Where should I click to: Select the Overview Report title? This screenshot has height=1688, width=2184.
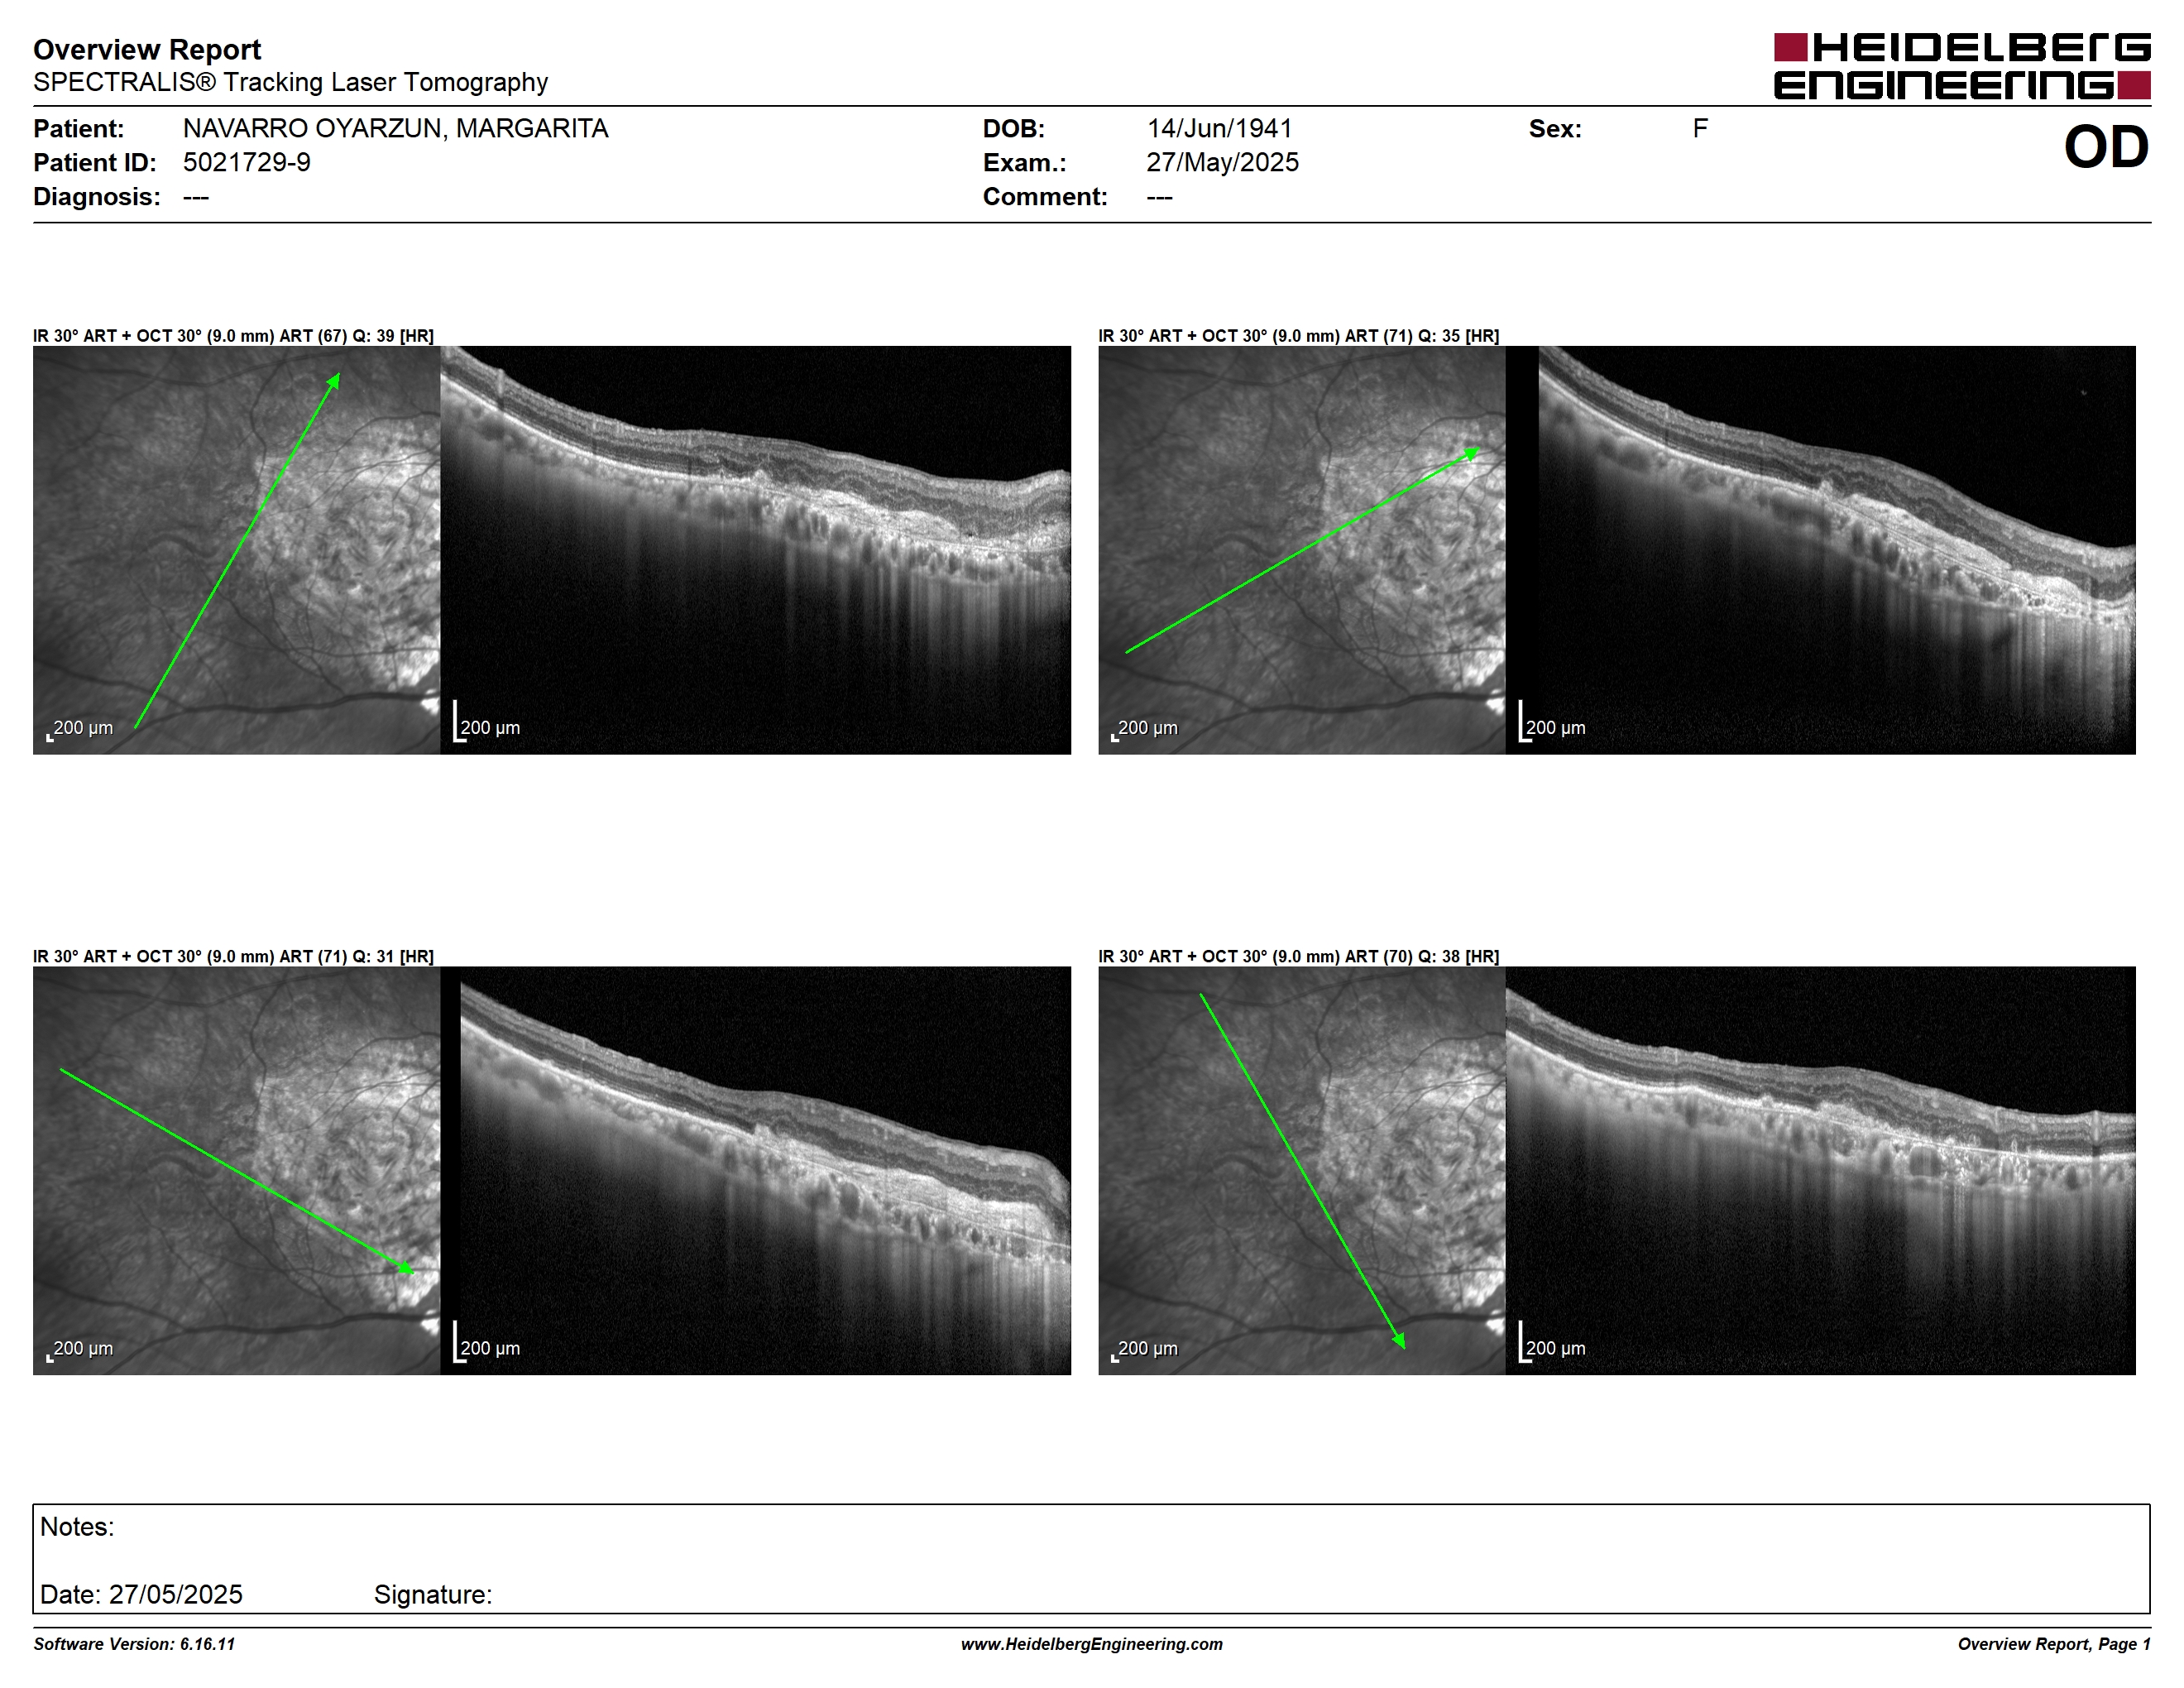click(x=147, y=49)
